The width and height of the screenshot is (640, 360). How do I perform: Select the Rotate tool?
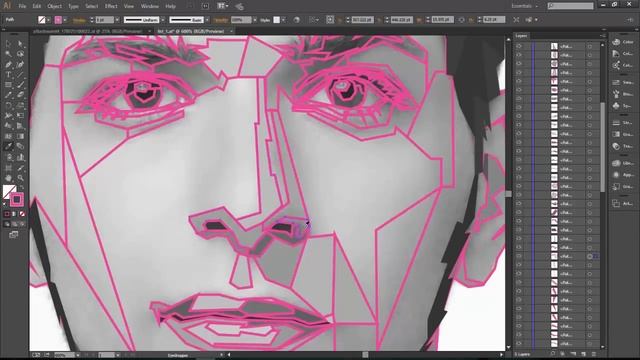8,105
